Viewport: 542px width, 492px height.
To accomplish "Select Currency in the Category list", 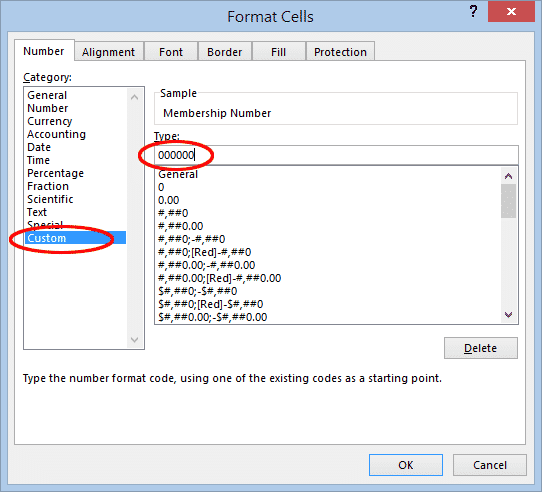I will pyautogui.click(x=50, y=121).
